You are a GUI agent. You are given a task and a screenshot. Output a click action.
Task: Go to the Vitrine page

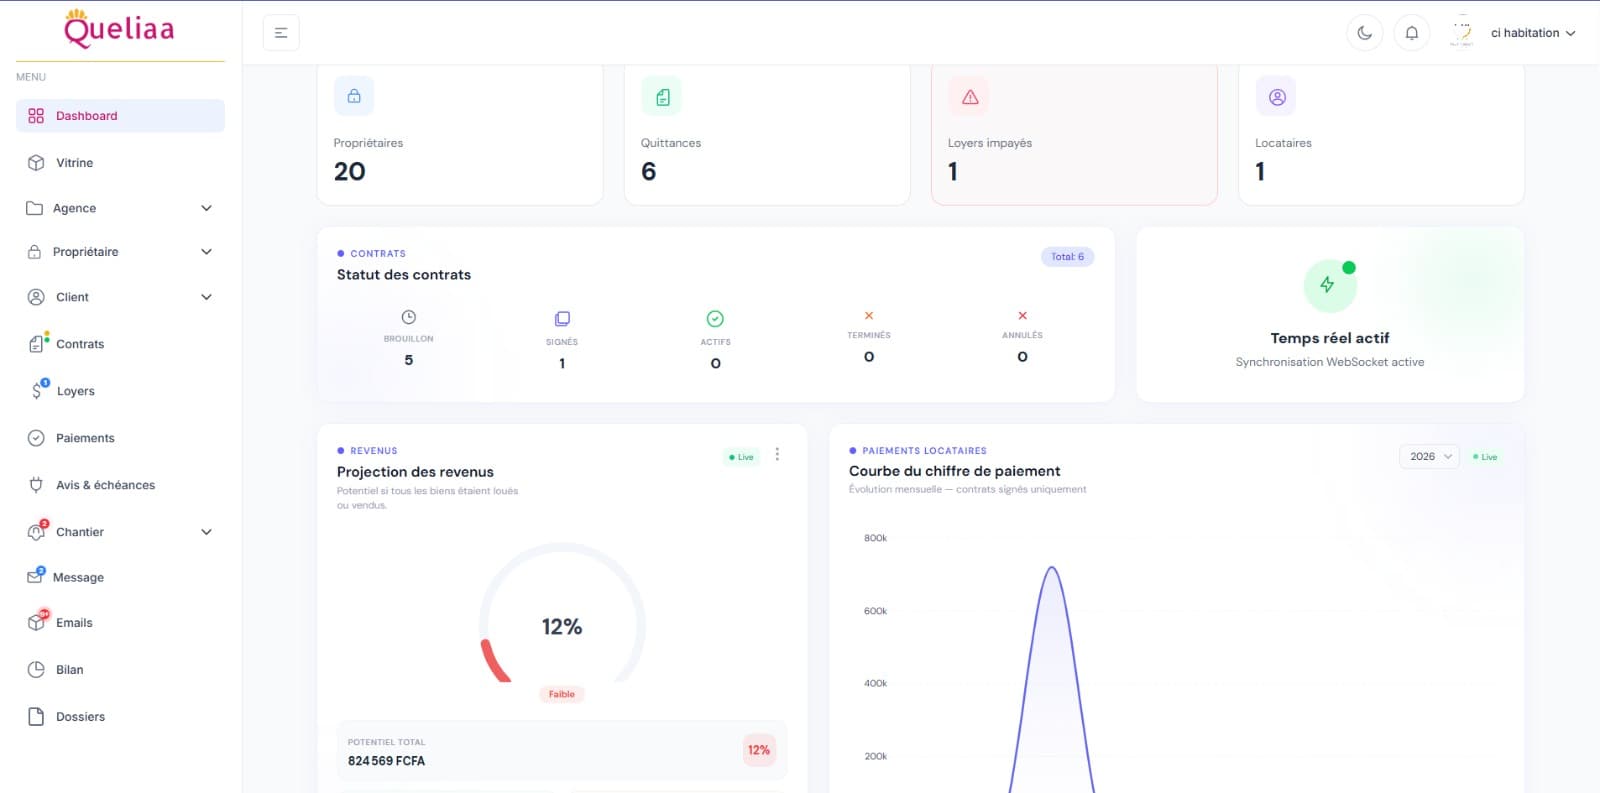tap(120, 163)
